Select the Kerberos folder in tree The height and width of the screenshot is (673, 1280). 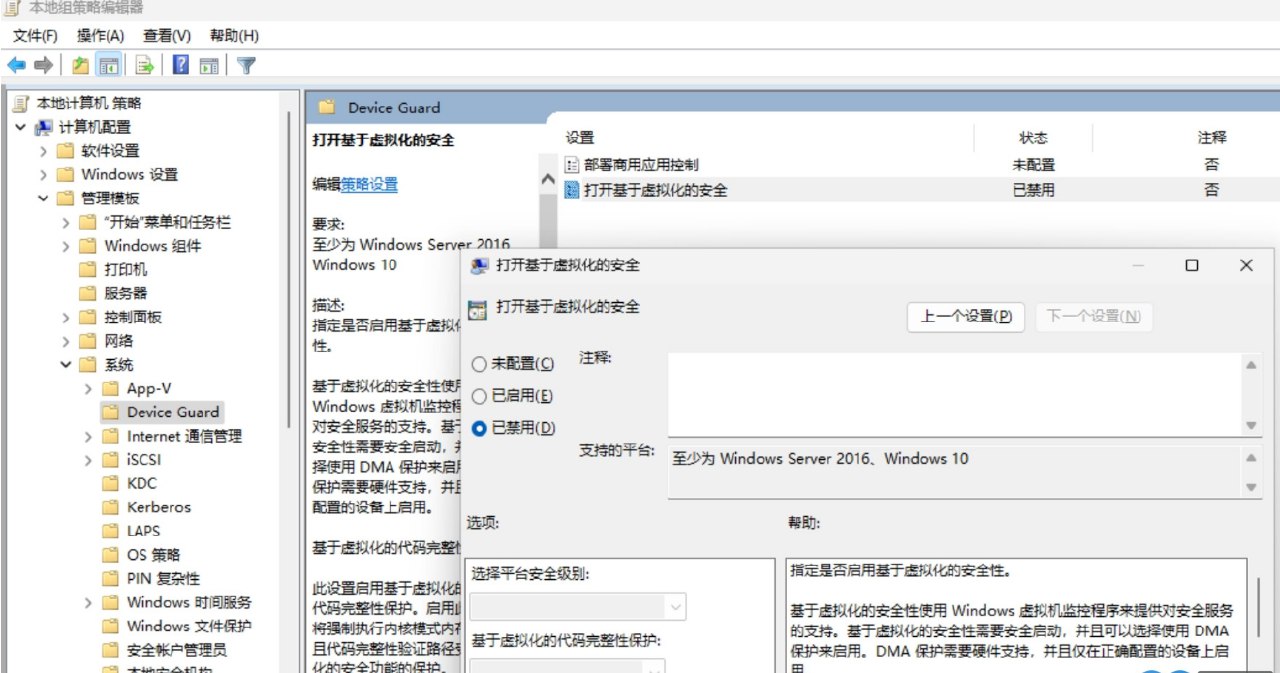point(158,507)
